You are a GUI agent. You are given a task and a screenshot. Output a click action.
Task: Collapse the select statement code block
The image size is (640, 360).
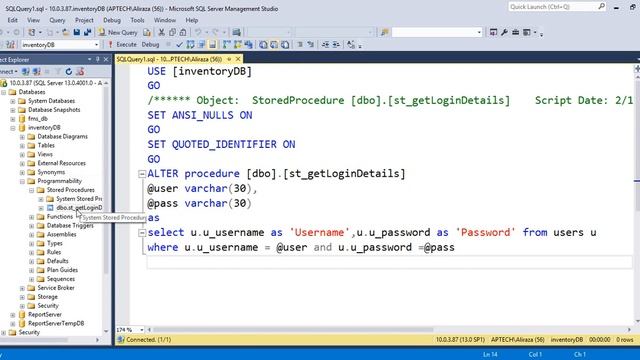(x=142, y=233)
